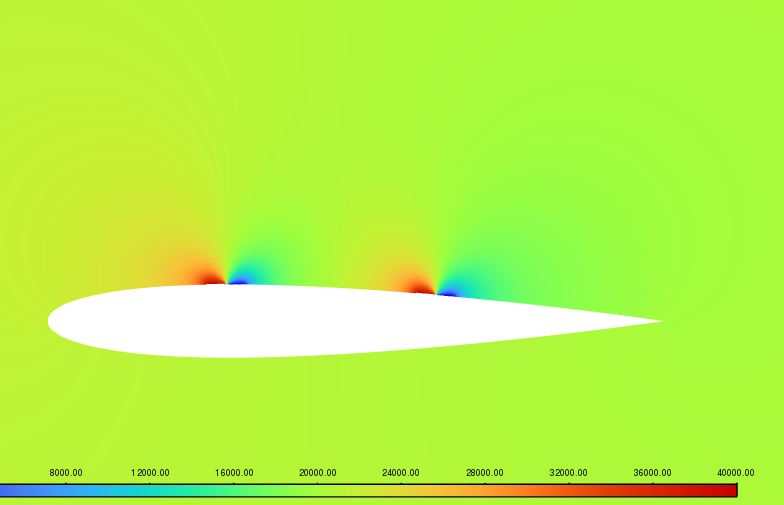
Task: Click the 16000.00 legend tick label
Action: (234, 473)
